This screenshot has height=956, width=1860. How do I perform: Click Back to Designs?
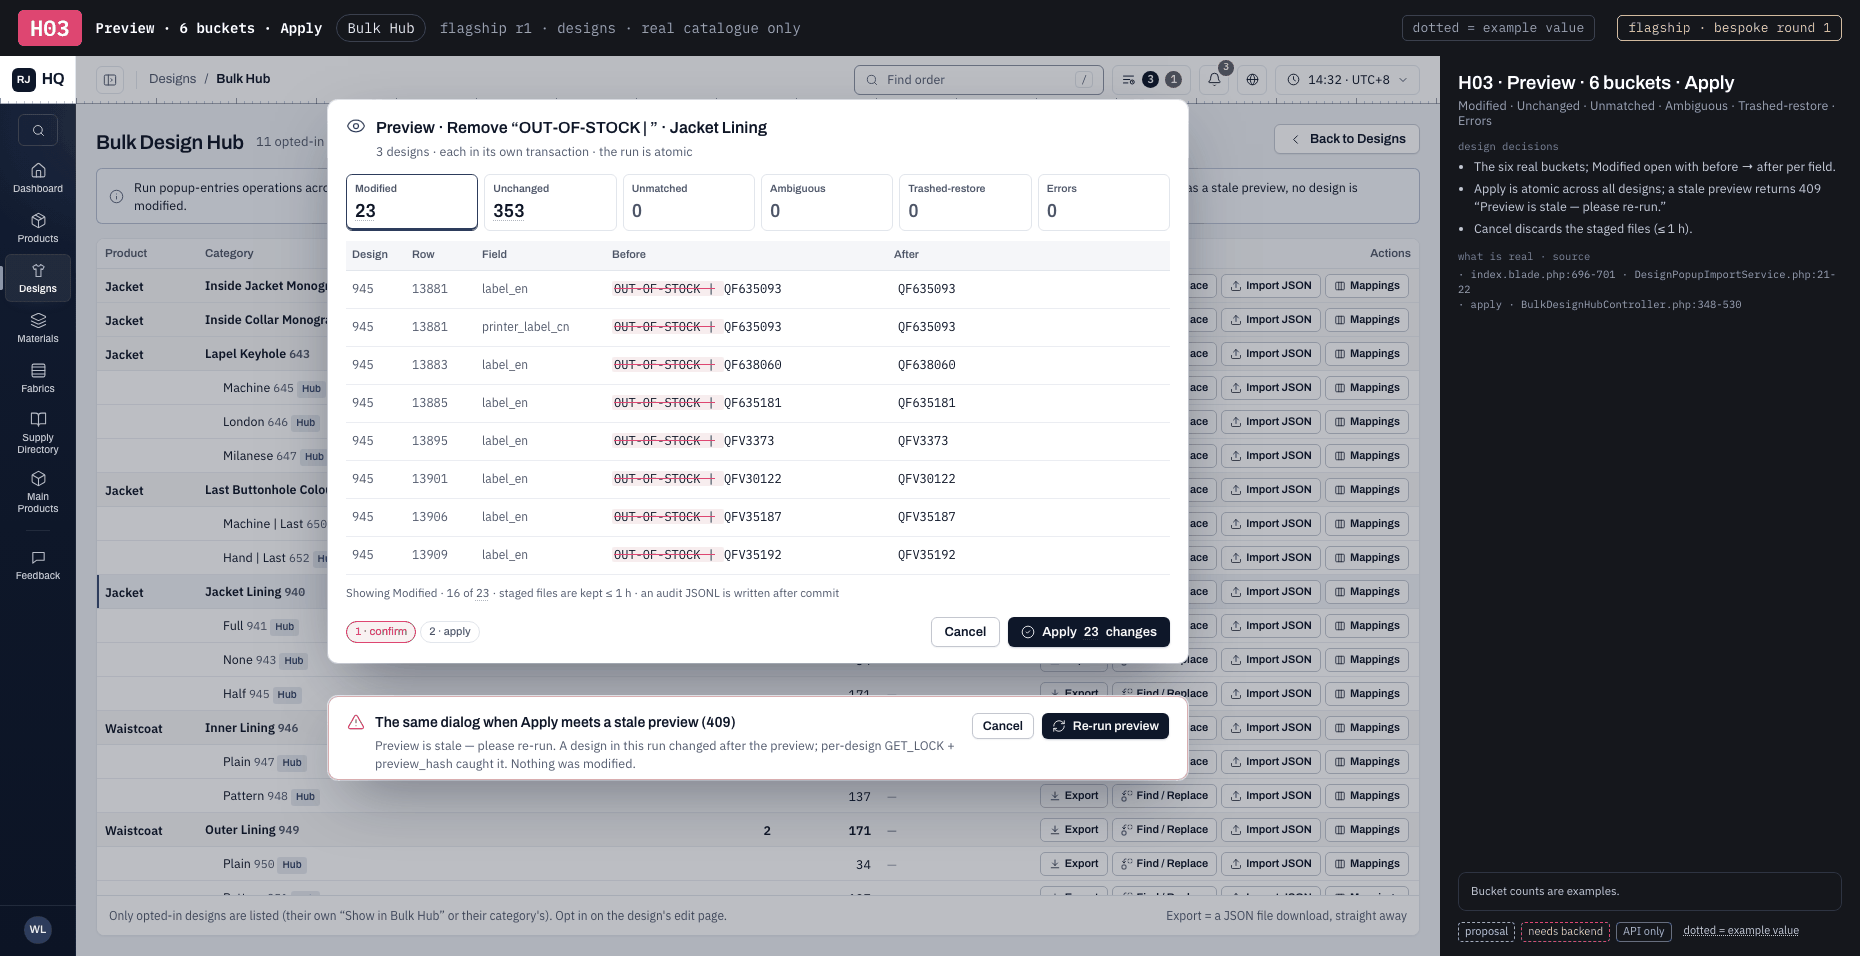pyautogui.click(x=1347, y=139)
